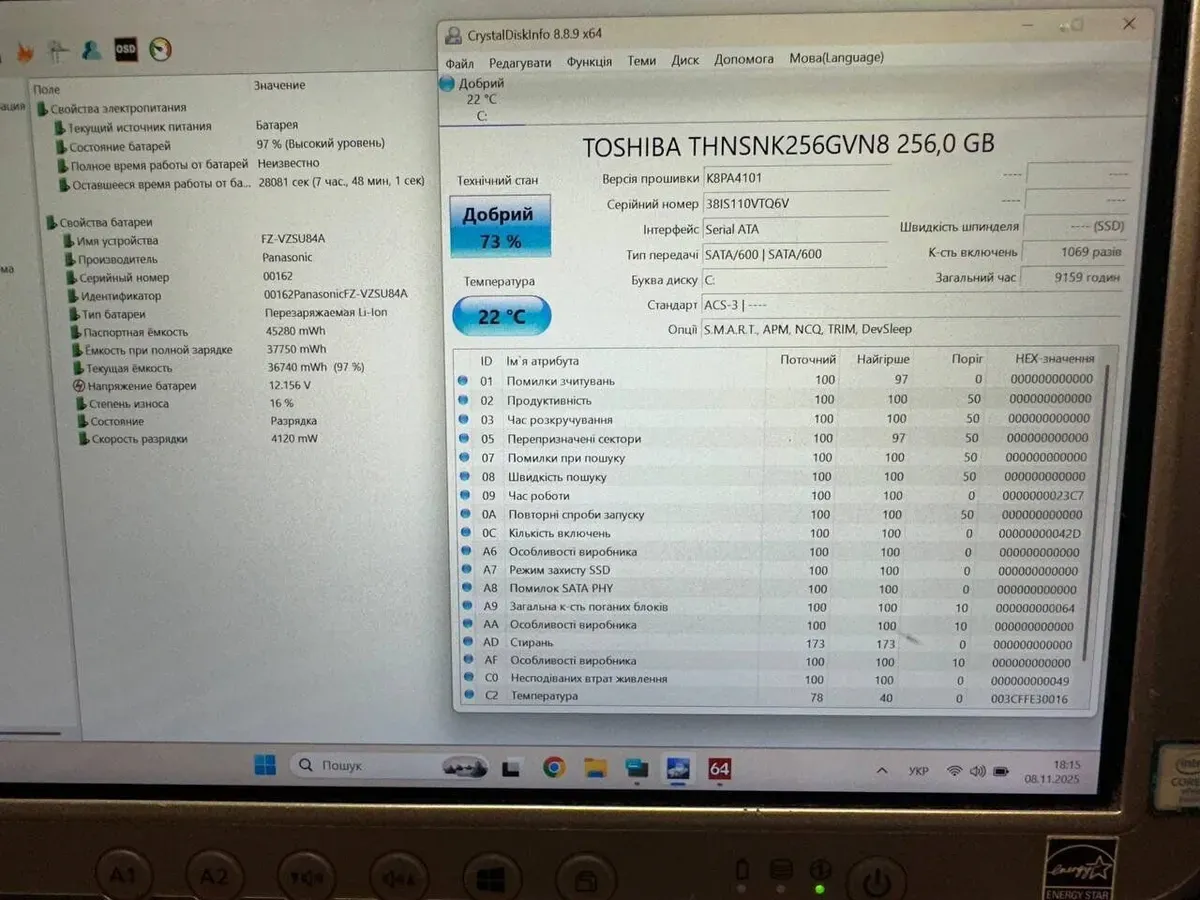Viewport: 1200px width, 900px height.
Task: Click the blue user silhouette toolbar icon
Action: click(x=91, y=49)
